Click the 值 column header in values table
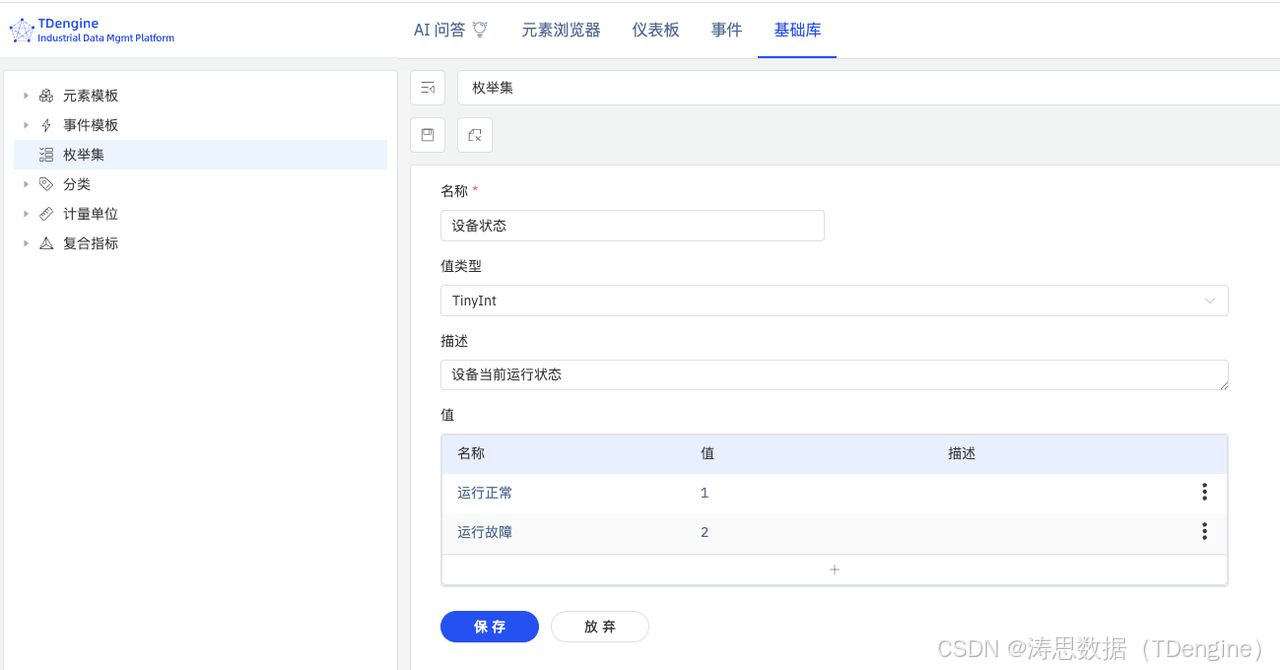The width and height of the screenshot is (1280, 670). click(708, 453)
